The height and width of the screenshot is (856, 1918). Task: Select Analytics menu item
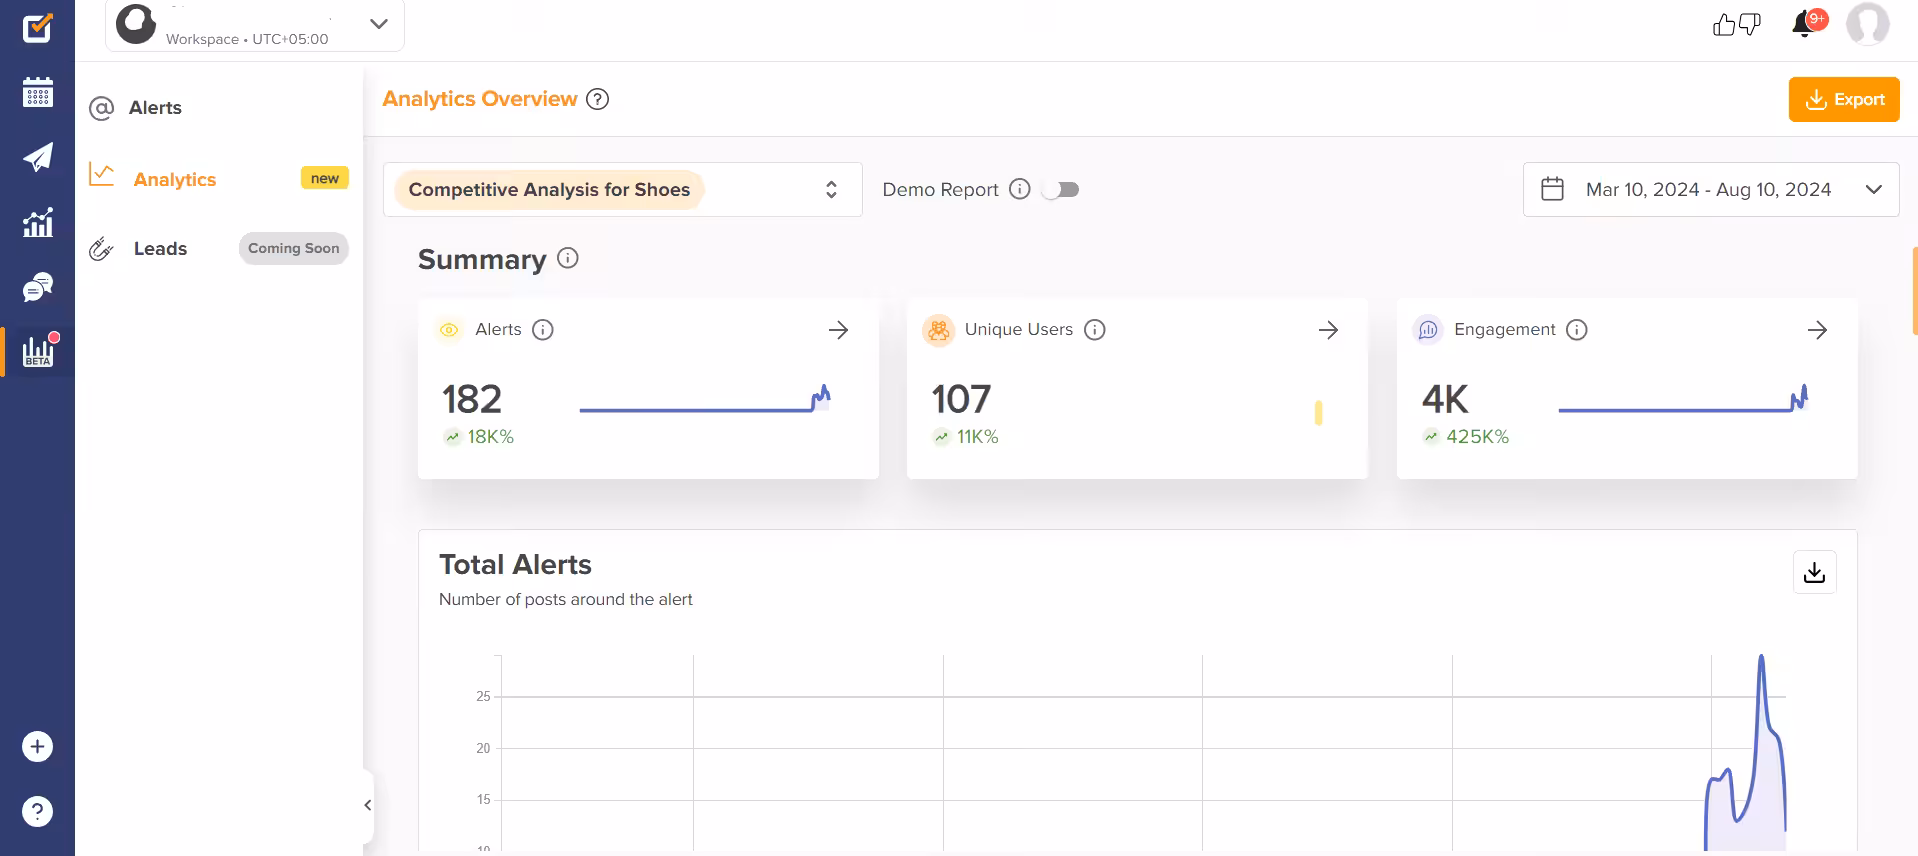(x=175, y=179)
